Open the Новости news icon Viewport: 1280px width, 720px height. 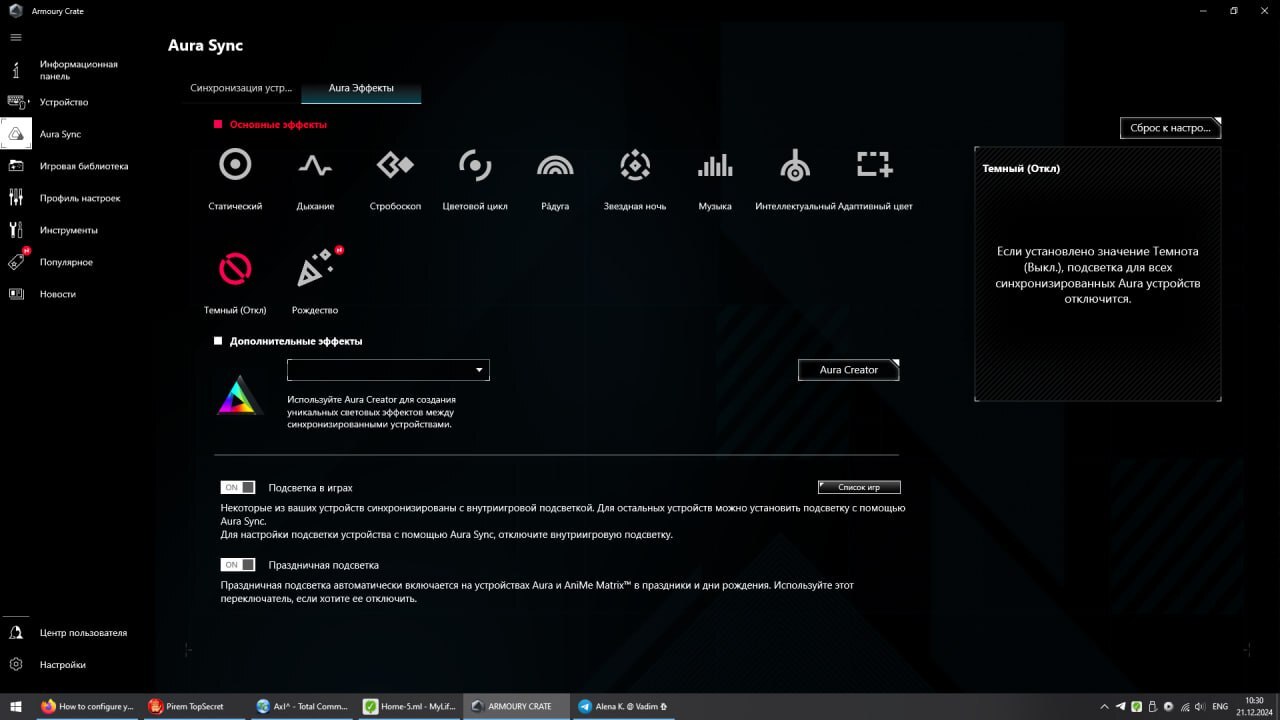16,294
